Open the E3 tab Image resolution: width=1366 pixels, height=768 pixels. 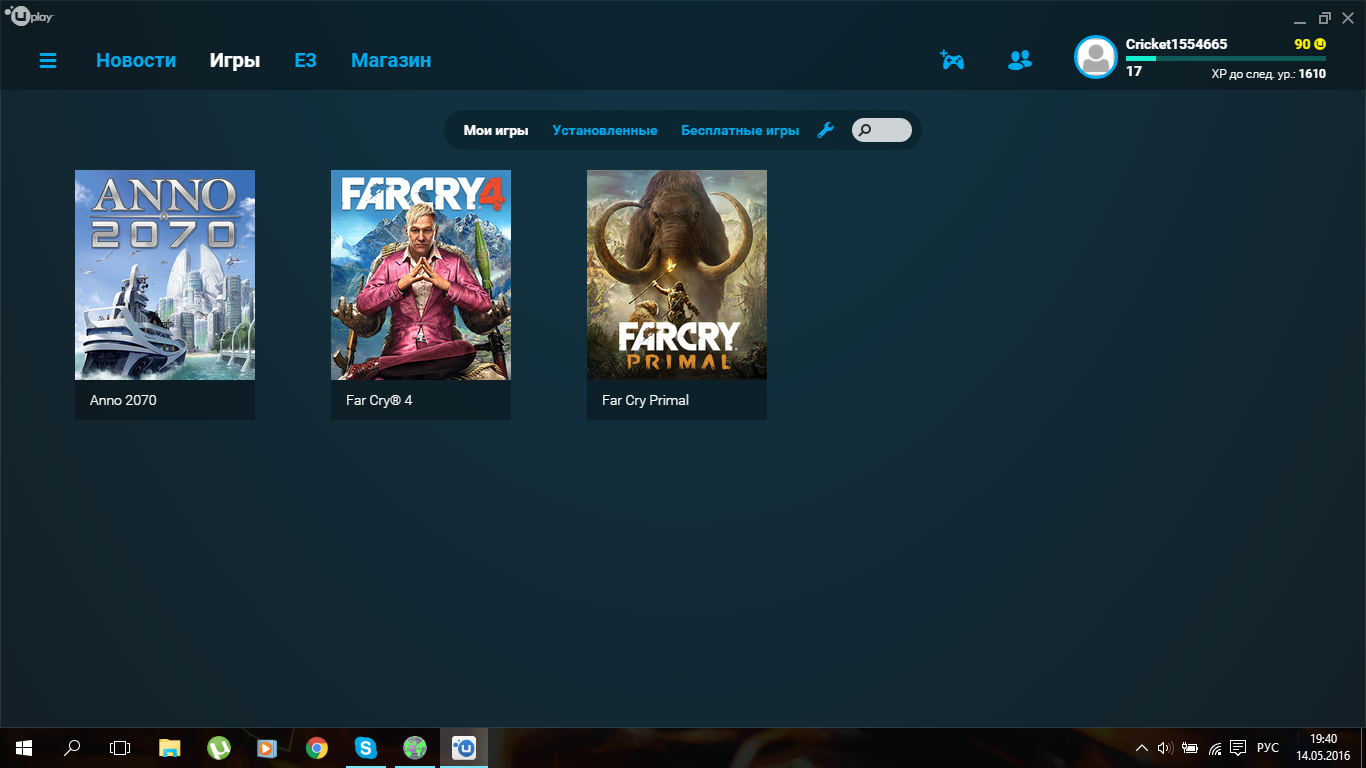305,60
